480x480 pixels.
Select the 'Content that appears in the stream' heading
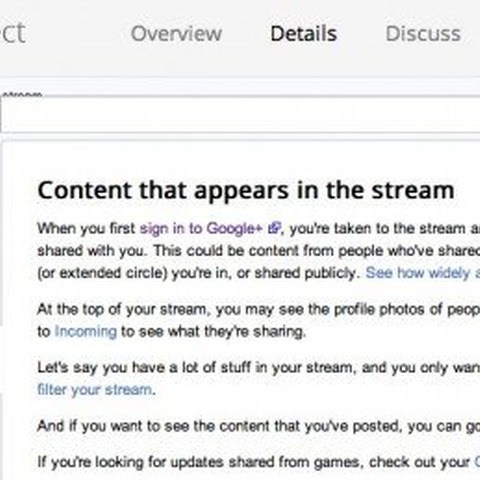[246, 191]
